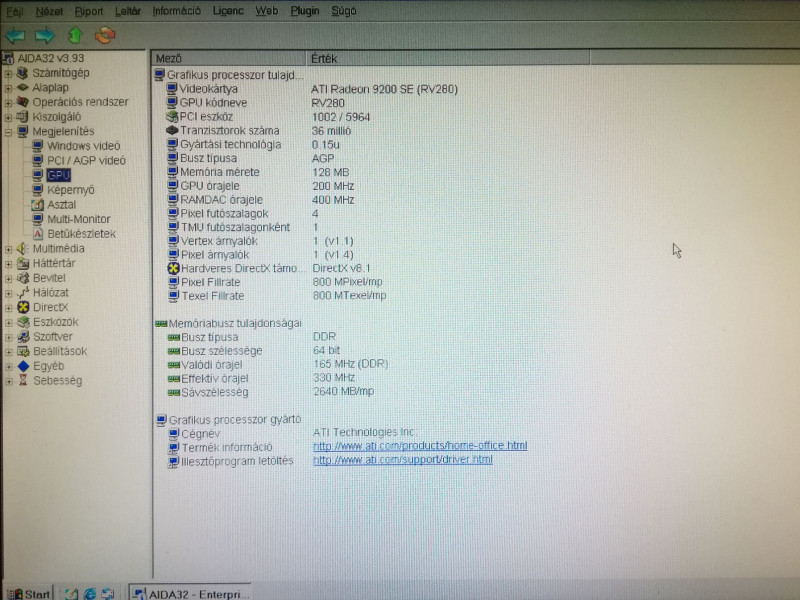This screenshot has width=800, height=600.
Task: Click the Számítógép computer icon
Action: pyautogui.click(x=22, y=73)
